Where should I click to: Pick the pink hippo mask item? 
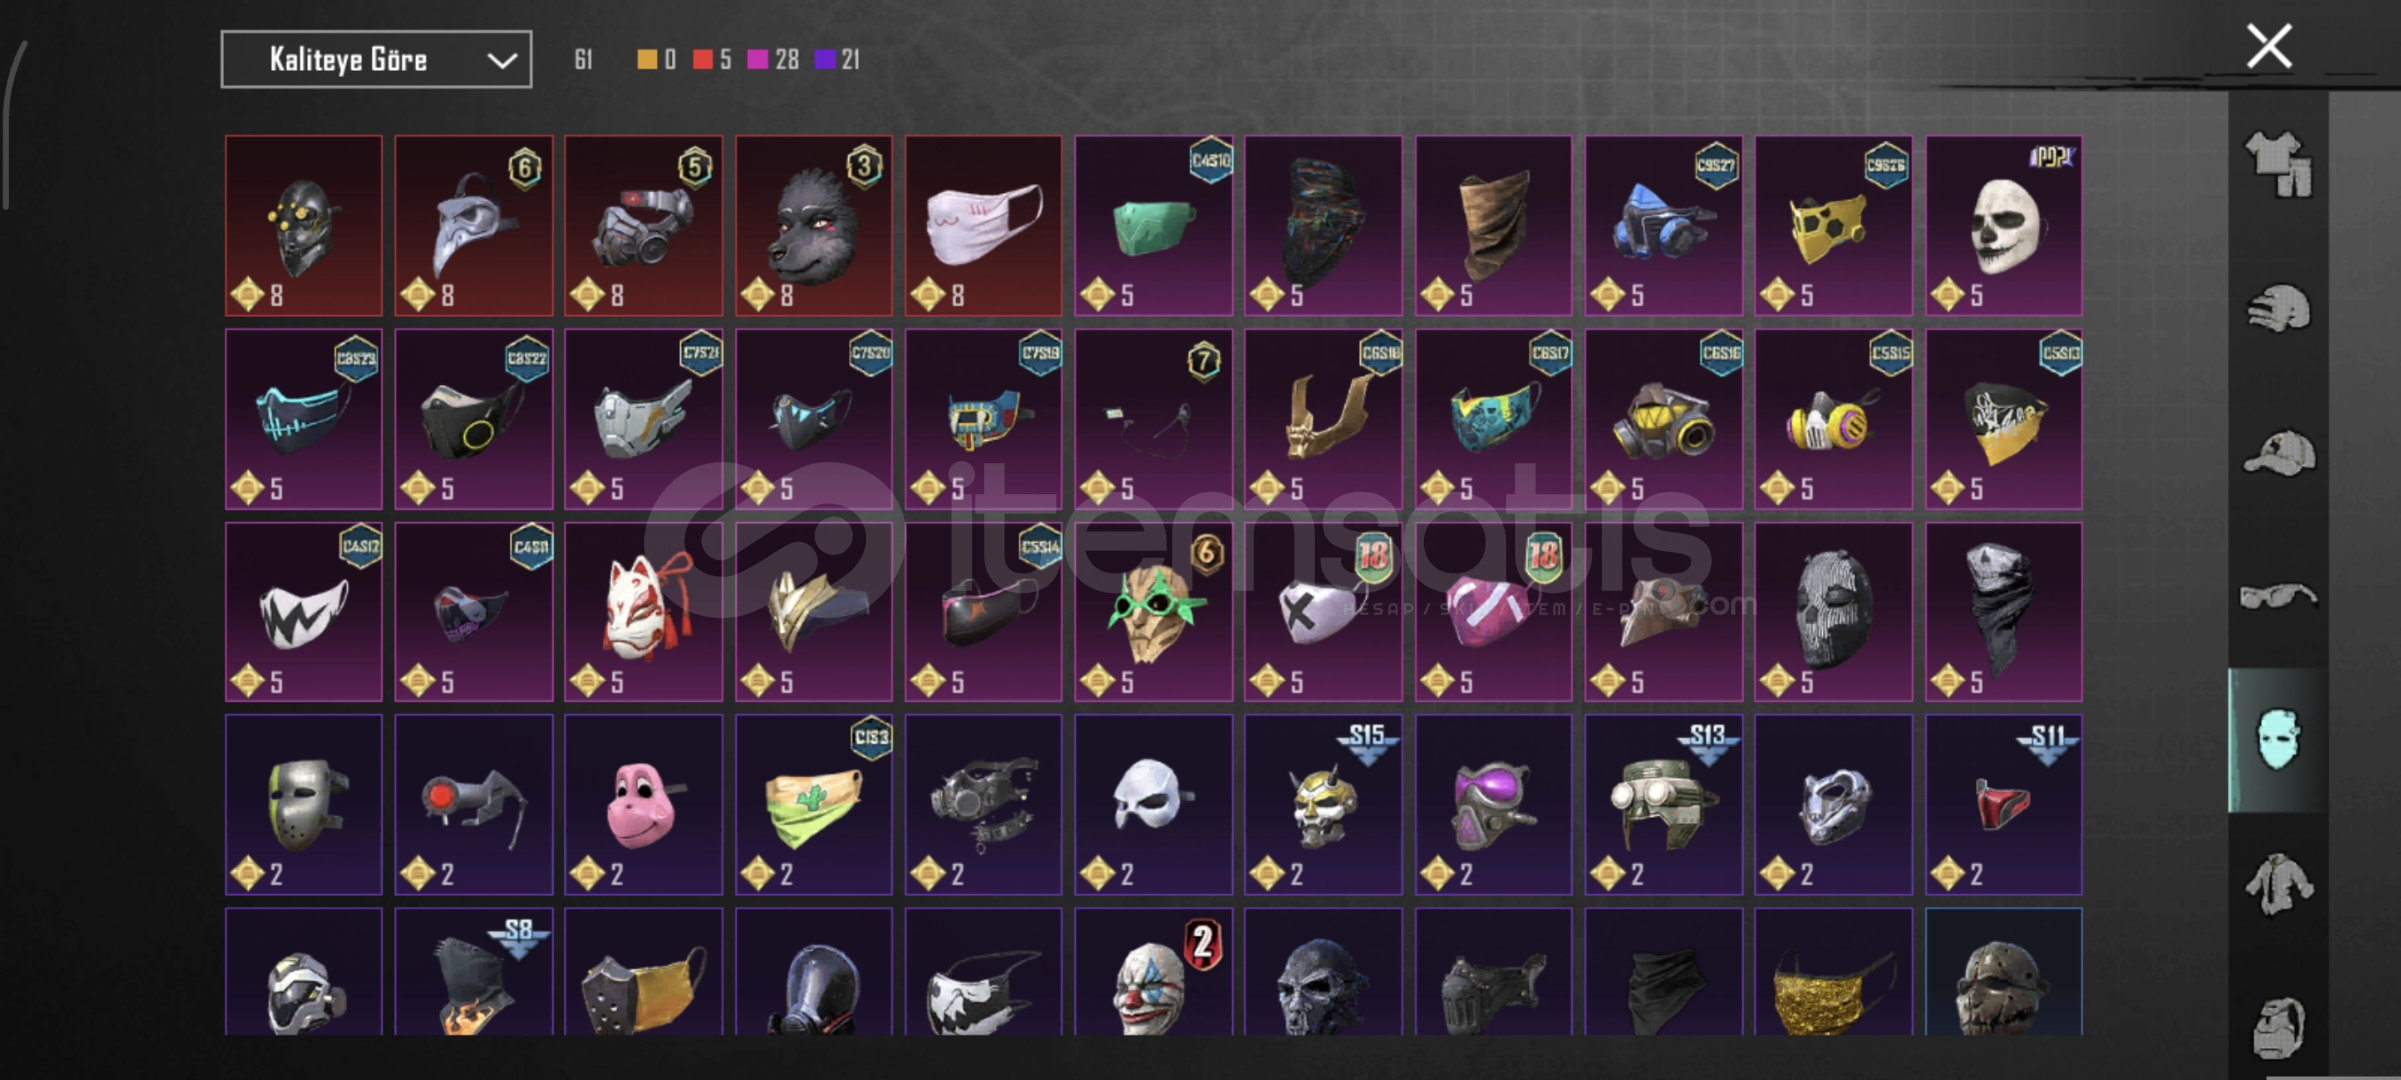coord(644,805)
